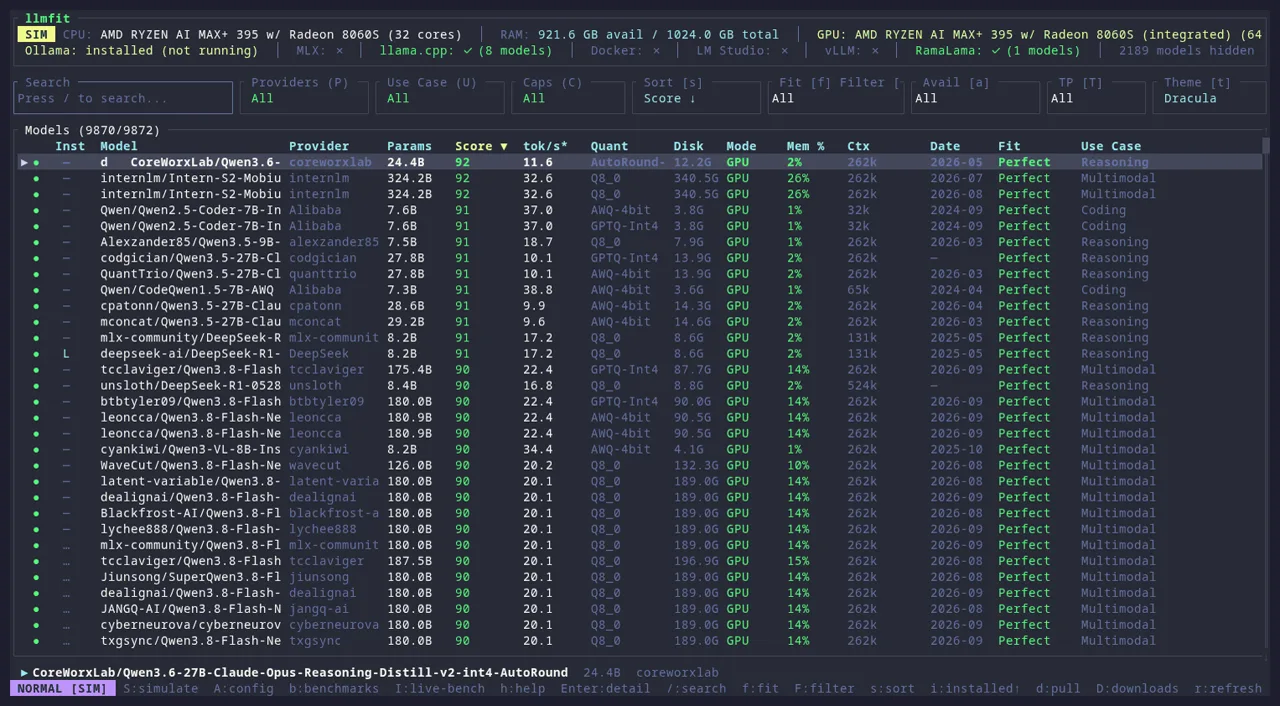
Task: Click the NORMAL [SIM] mode indicator
Action: [x=63, y=689]
